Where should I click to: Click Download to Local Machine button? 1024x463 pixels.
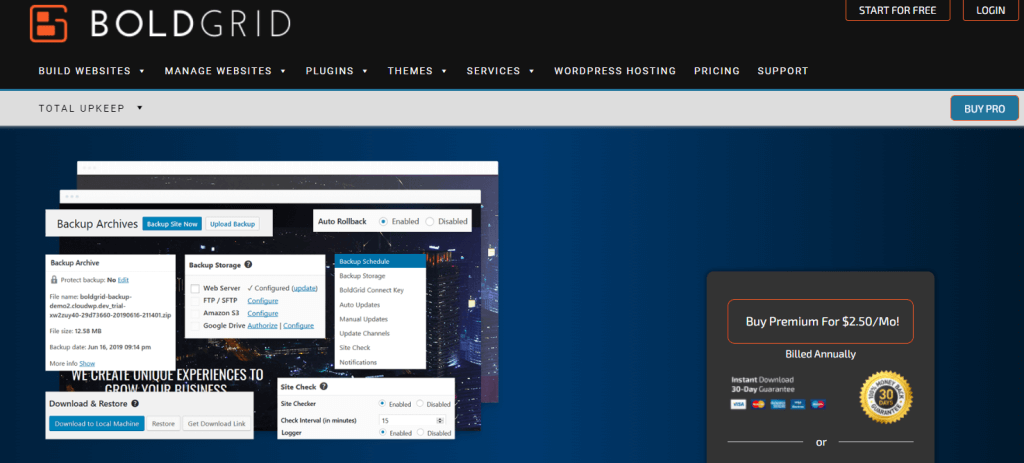click(x=97, y=424)
